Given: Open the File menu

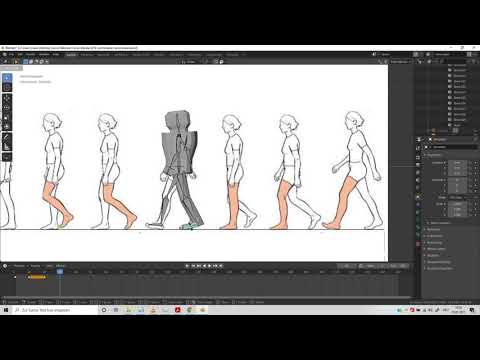Looking at the screenshot, I should (11, 54).
